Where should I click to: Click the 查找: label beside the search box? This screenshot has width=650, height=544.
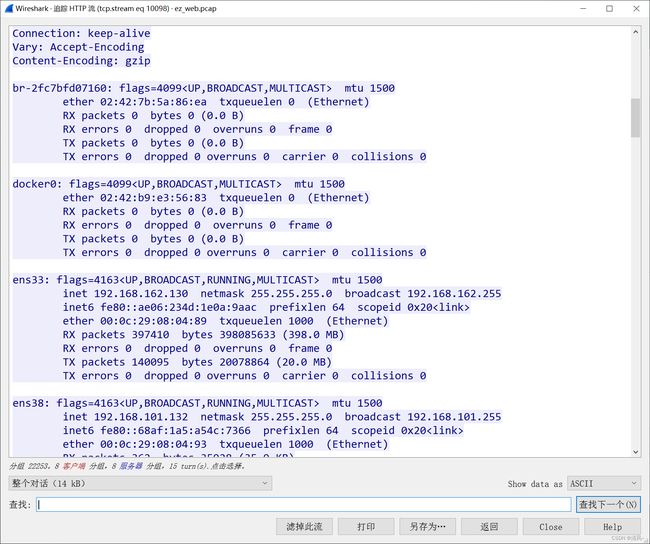tap(20, 505)
